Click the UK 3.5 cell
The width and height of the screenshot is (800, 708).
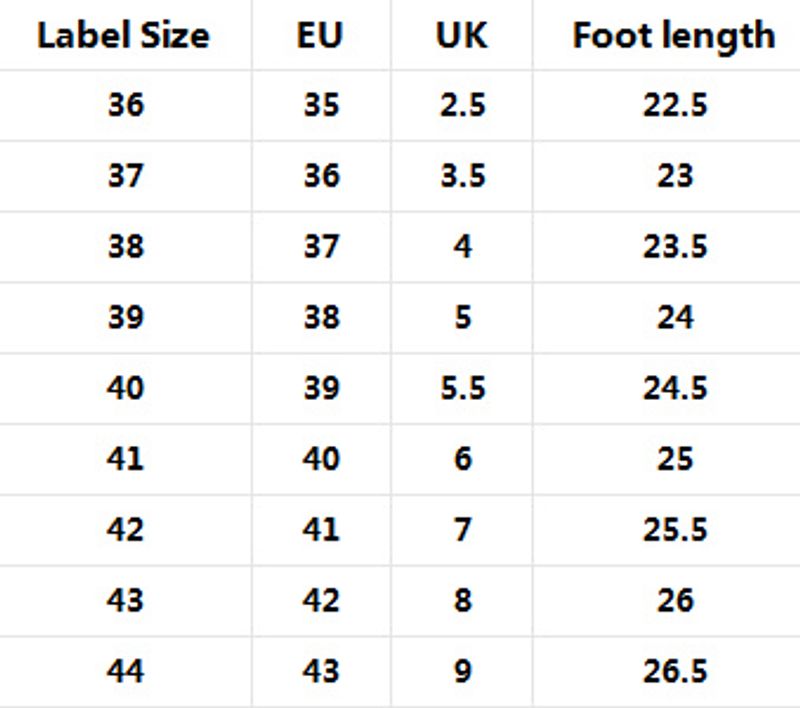[x=462, y=176]
